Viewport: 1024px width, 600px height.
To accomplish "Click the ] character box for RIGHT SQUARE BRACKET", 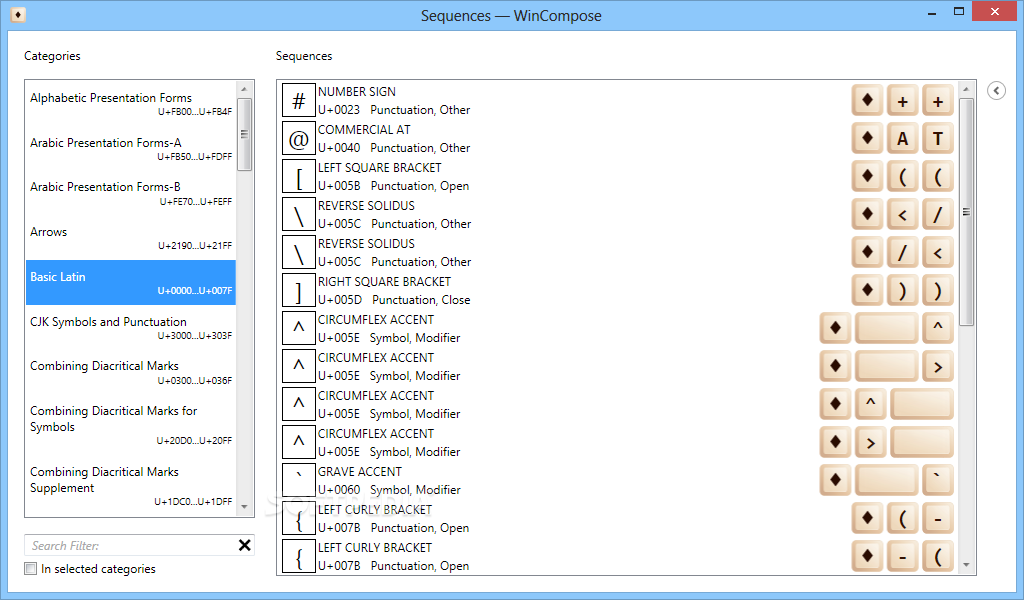I will click(x=298, y=291).
